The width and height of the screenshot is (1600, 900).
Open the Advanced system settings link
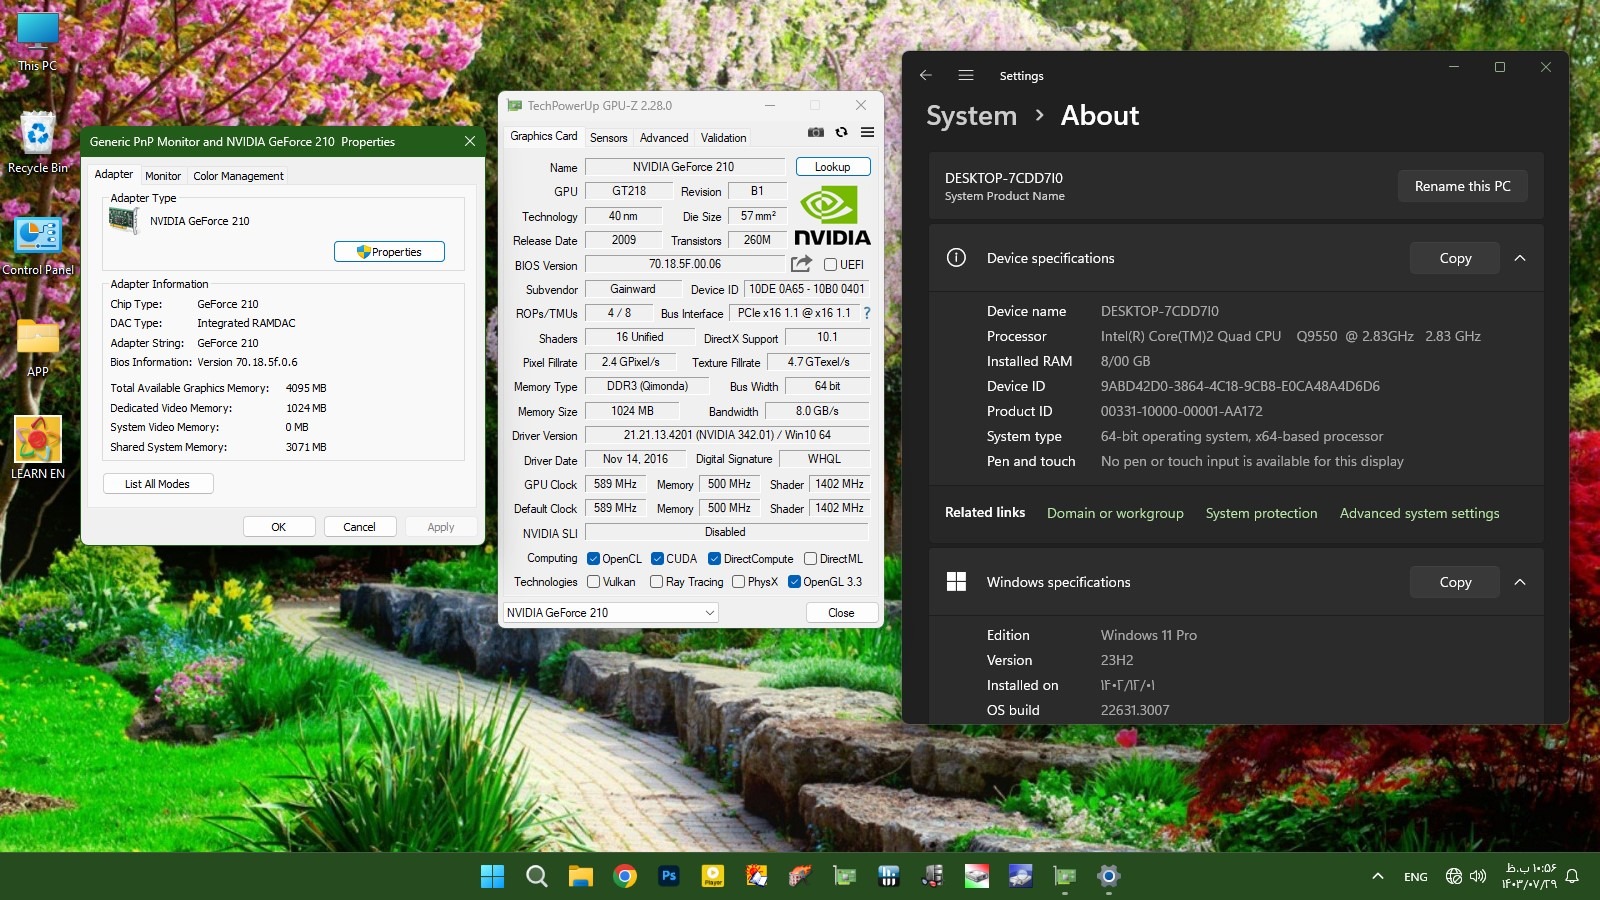click(x=1419, y=513)
